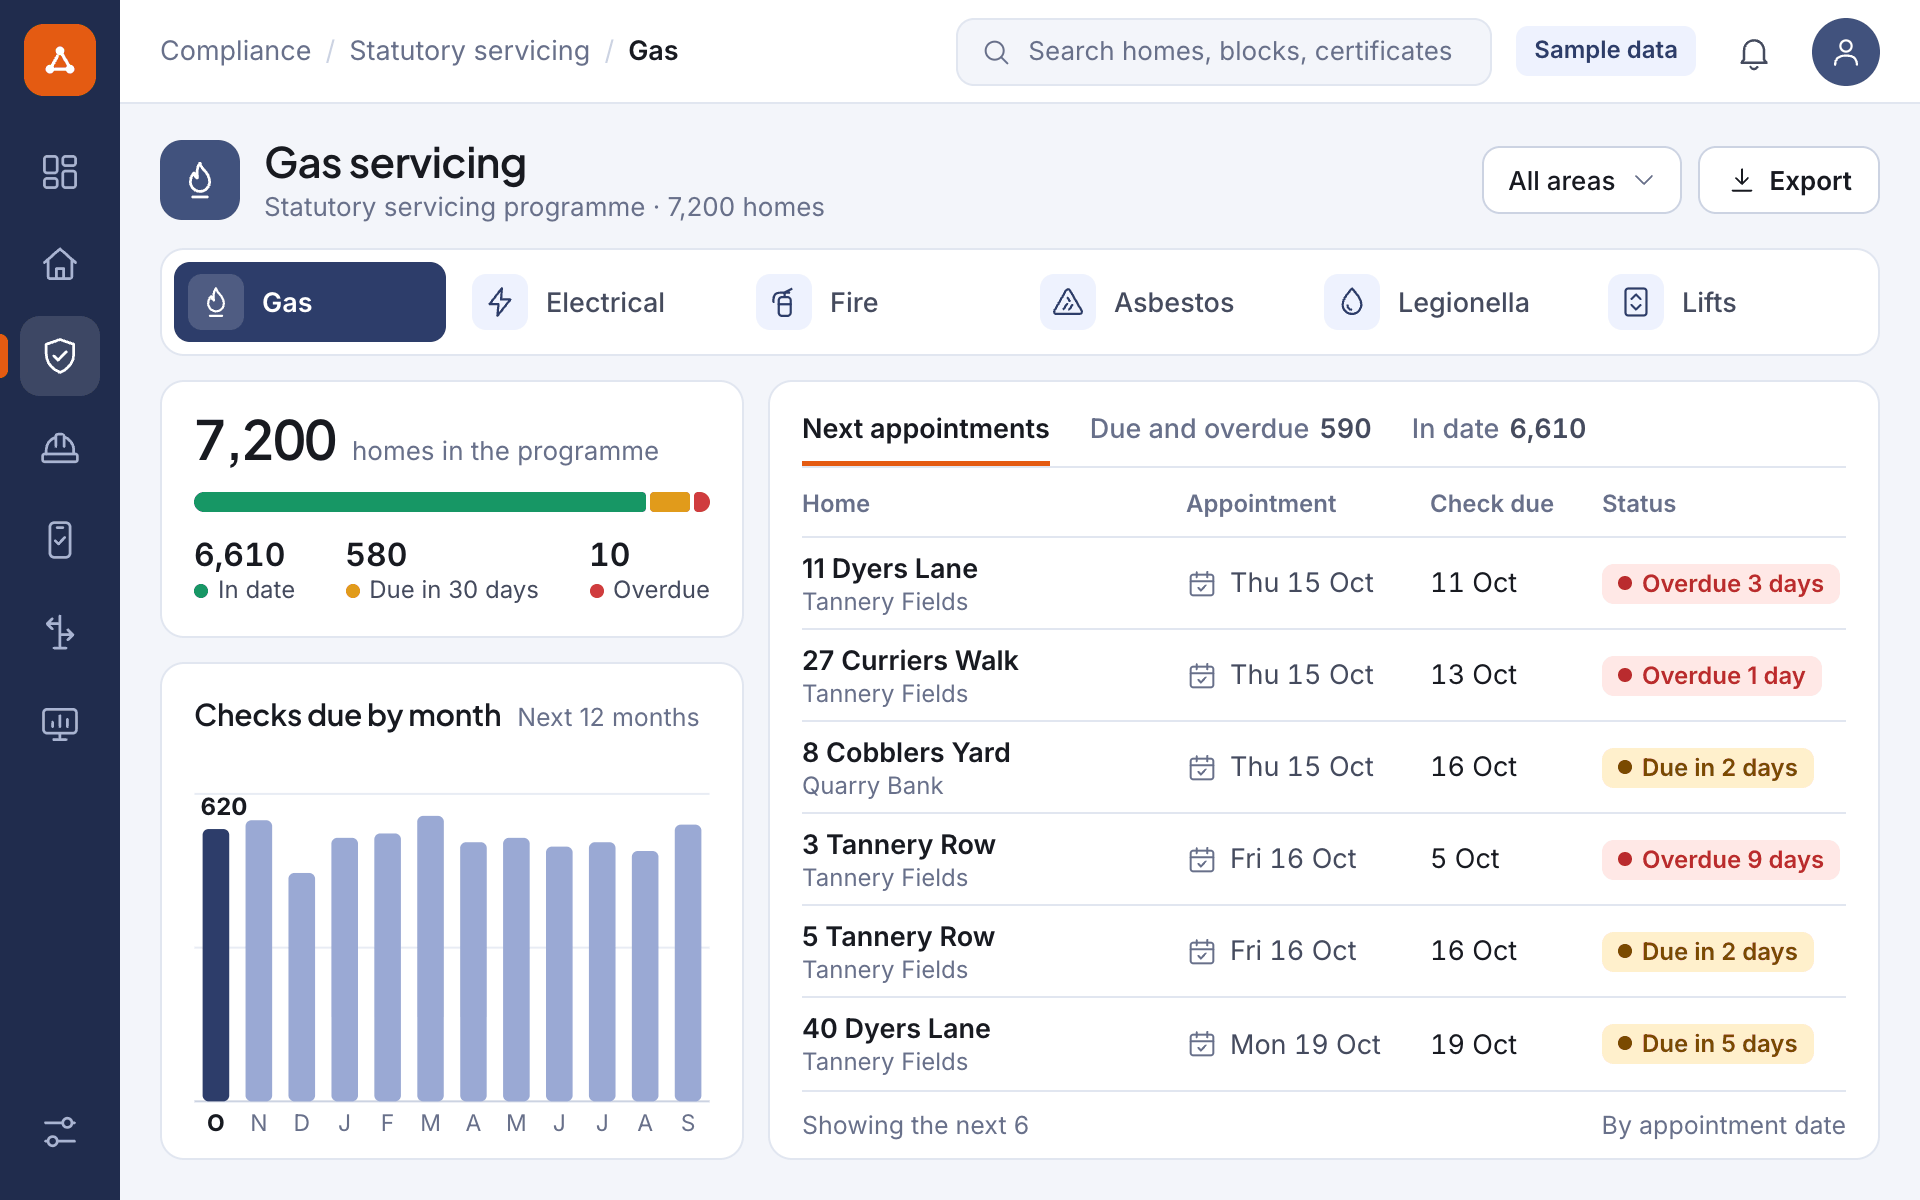Screen dimensions: 1920x1200
Task: Open the dashboard grid sidebar icon
Action: coord(60,172)
